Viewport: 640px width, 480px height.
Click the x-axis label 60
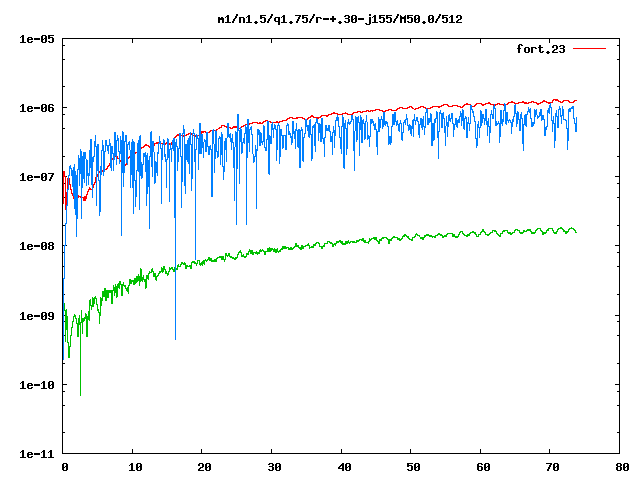pyautogui.click(x=483, y=467)
